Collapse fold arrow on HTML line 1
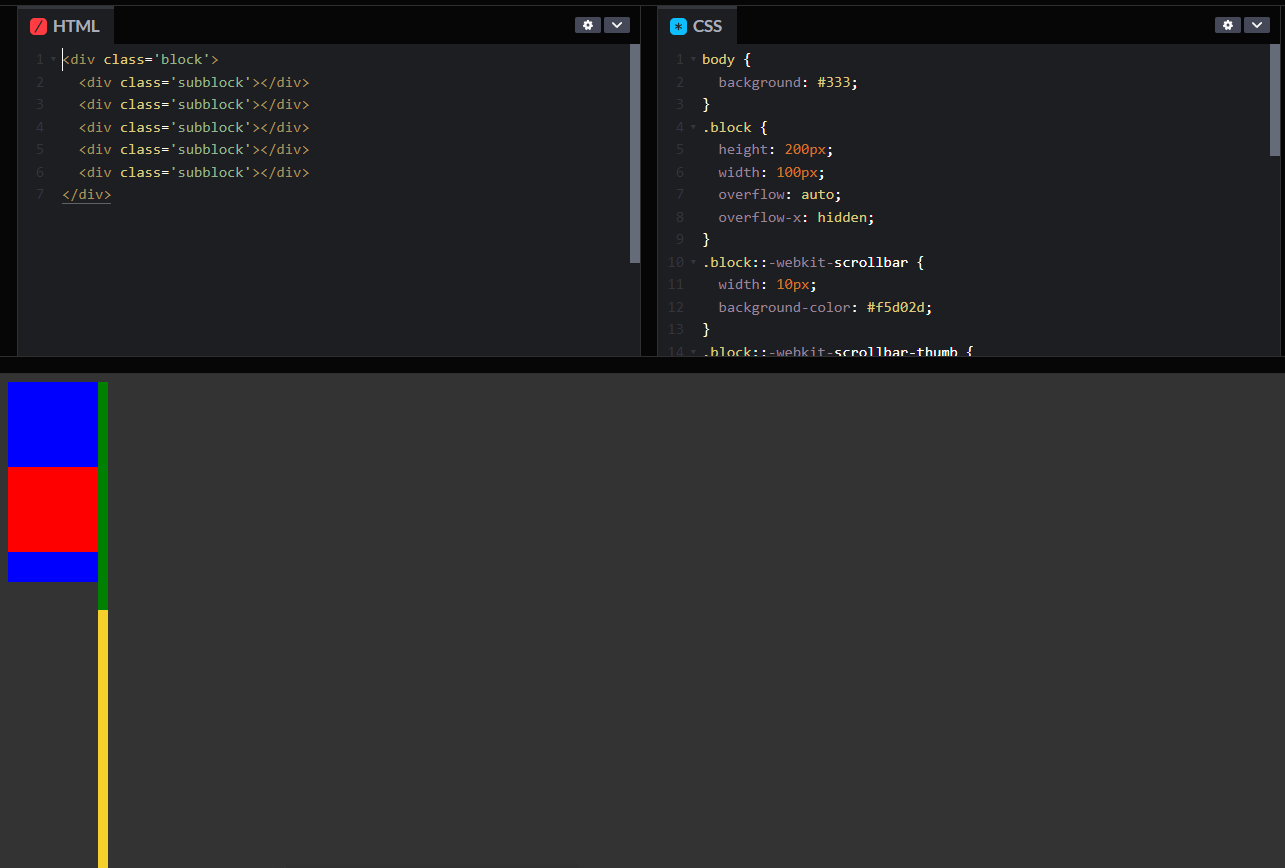The height and width of the screenshot is (868, 1285). 53,59
